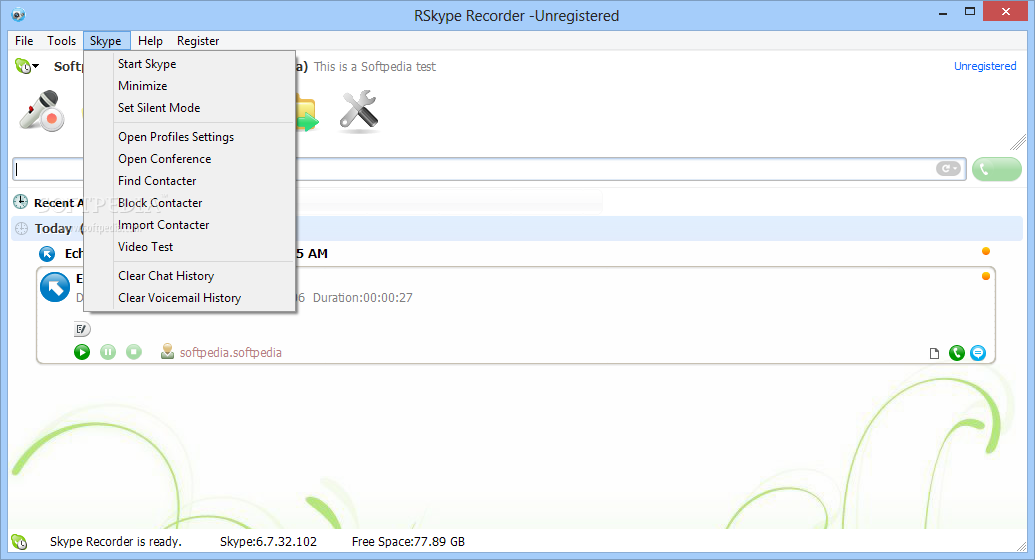Click the 'Duration:00:00:27' text
Image resolution: width=1035 pixels, height=560 pixels.
tap(362, 298)
